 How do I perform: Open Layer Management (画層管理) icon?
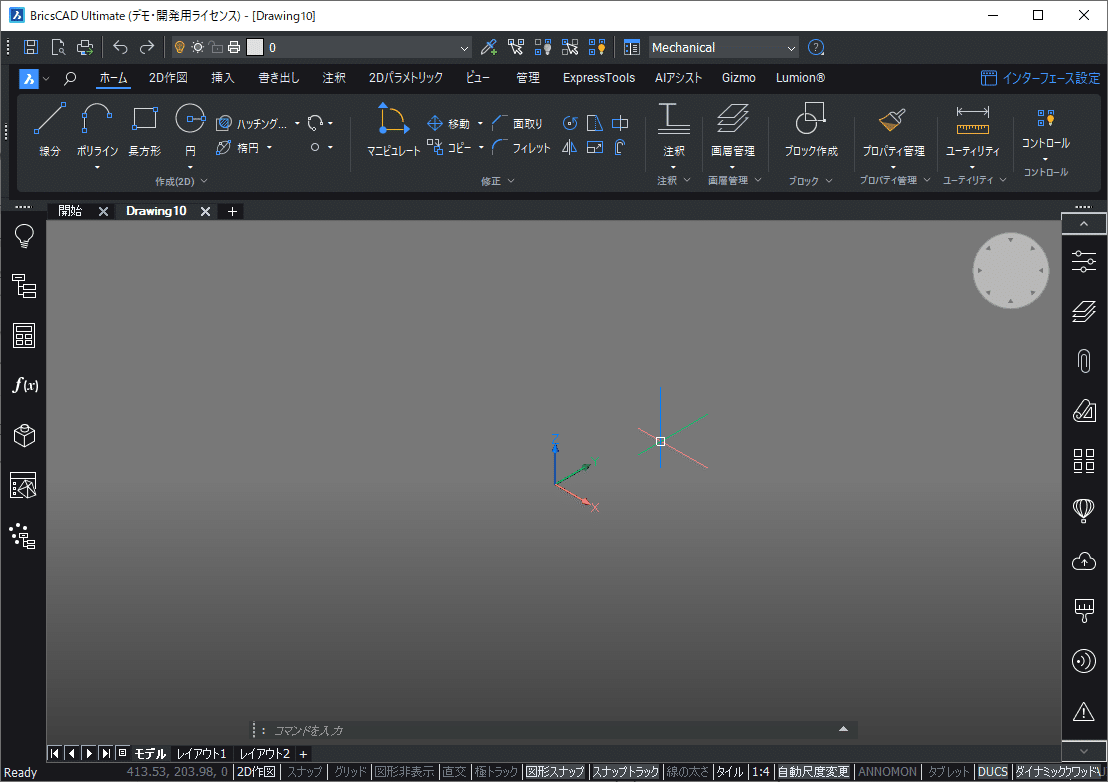pos(733,118)
